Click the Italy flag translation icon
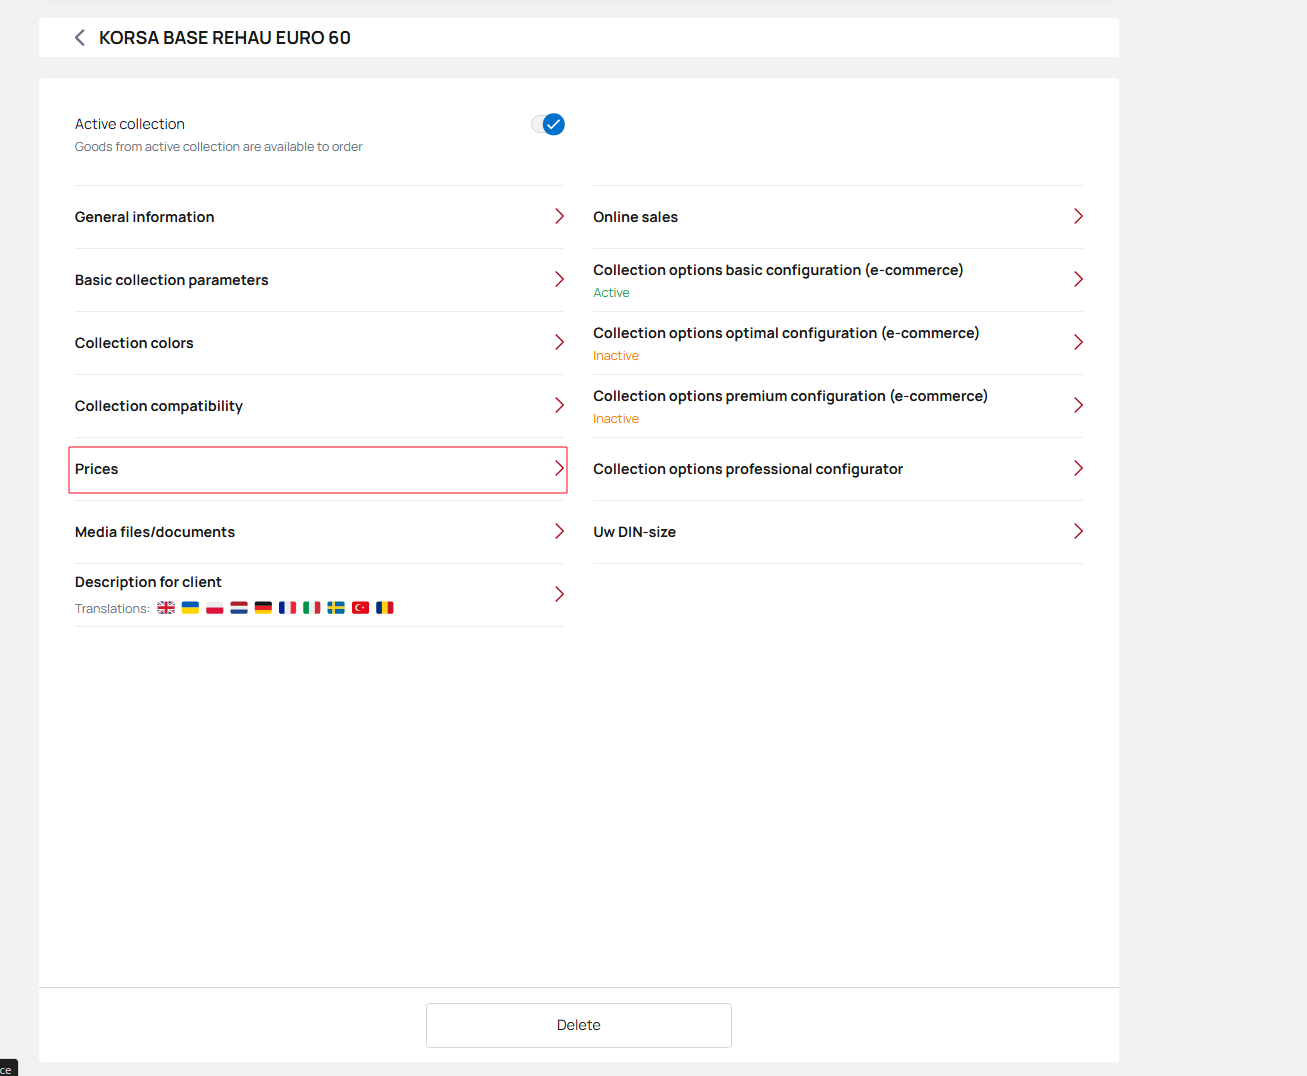Screen dimensions: 1307x1076 (312, 608)
